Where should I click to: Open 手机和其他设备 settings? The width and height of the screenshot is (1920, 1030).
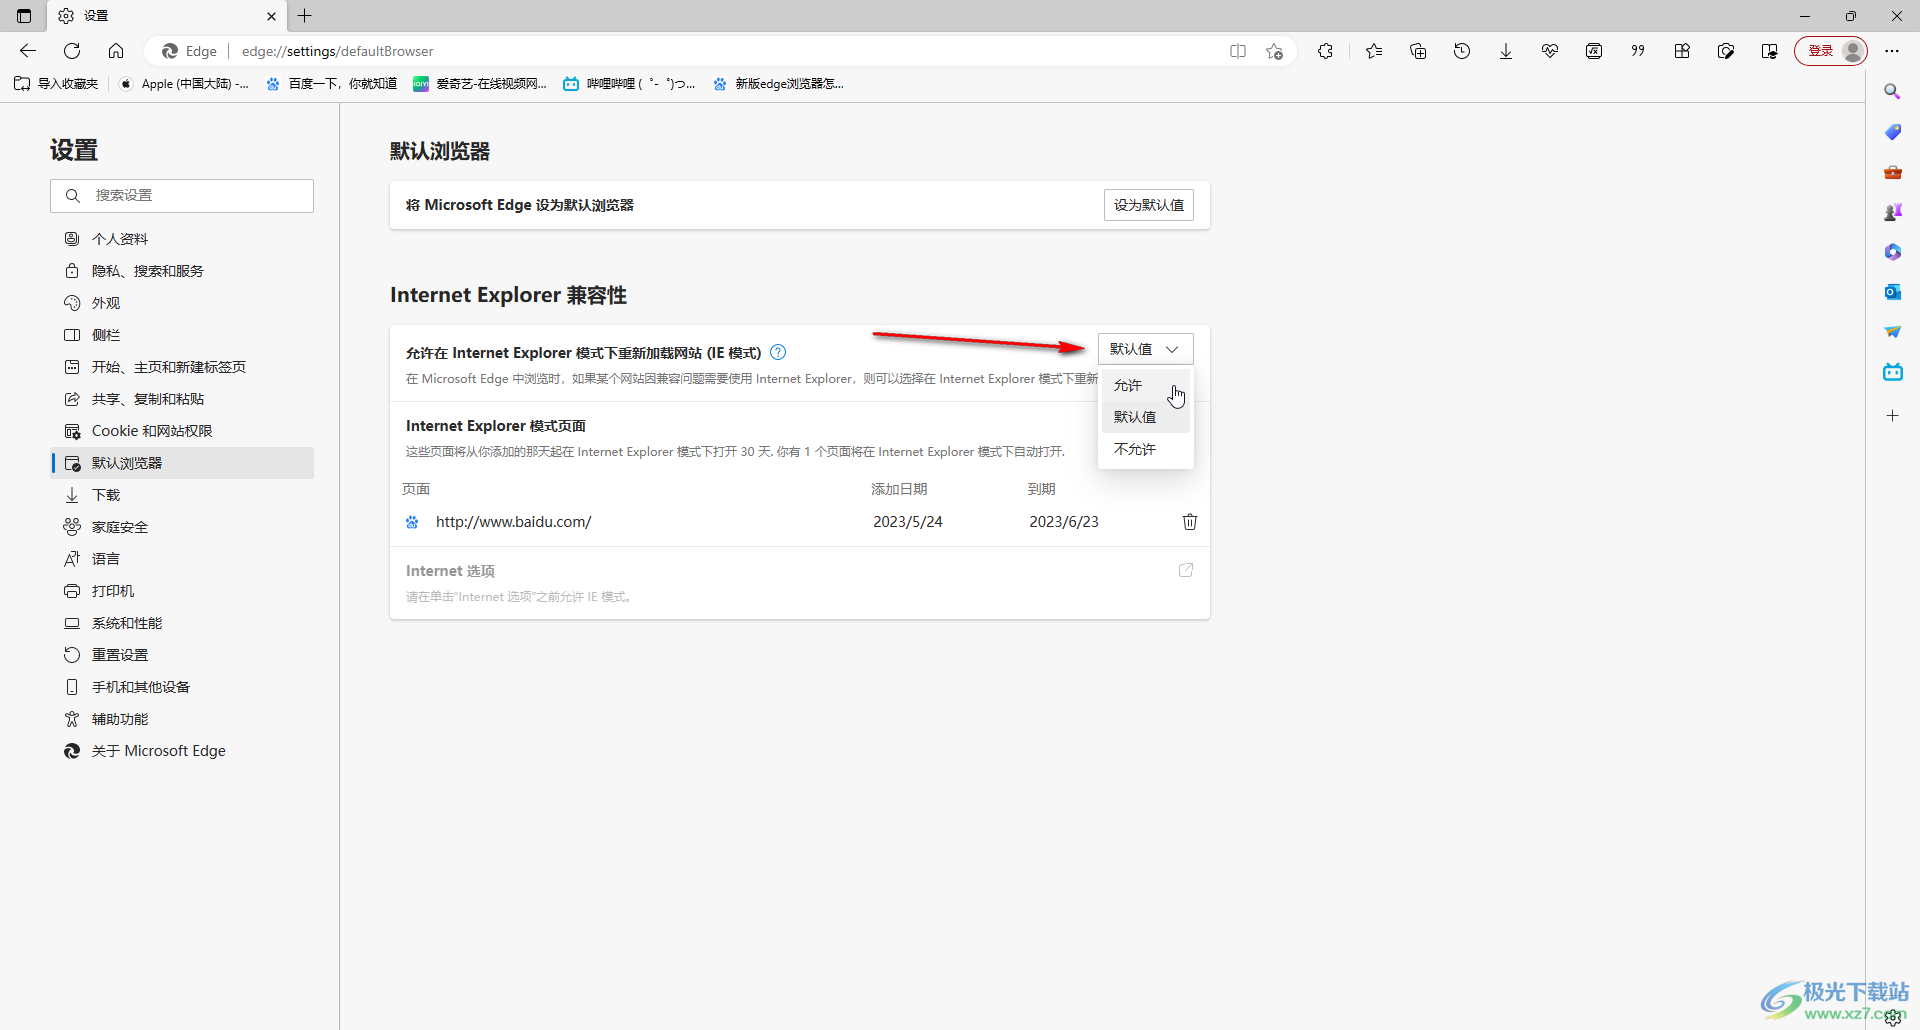182,687
